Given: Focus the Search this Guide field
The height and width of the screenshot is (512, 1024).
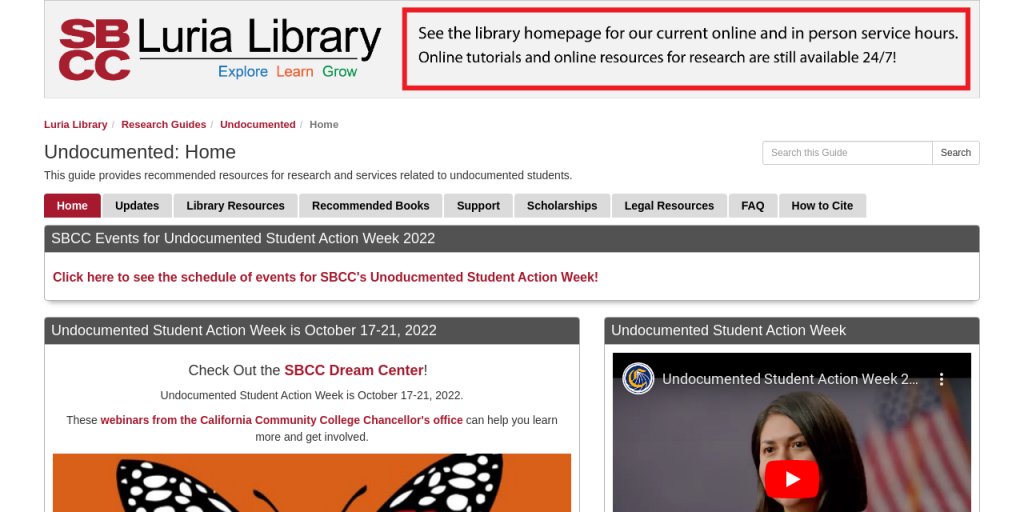Looking at the screenshot, I should [x=847, y=153].
